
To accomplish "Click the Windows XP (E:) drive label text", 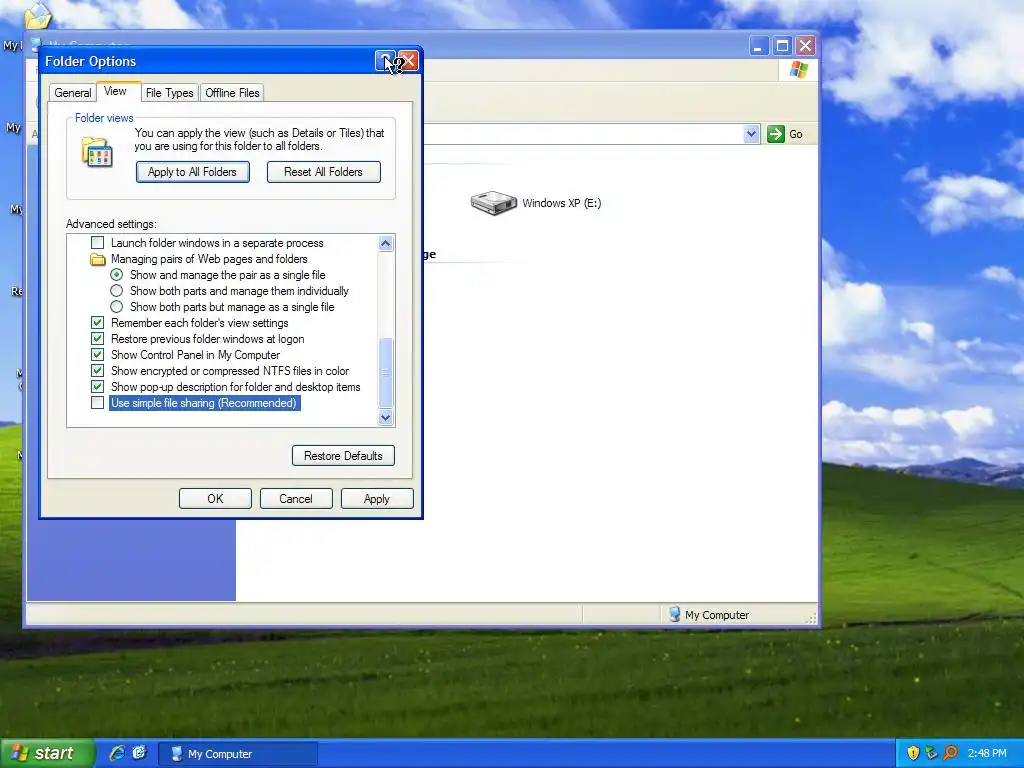I will 562,203.
